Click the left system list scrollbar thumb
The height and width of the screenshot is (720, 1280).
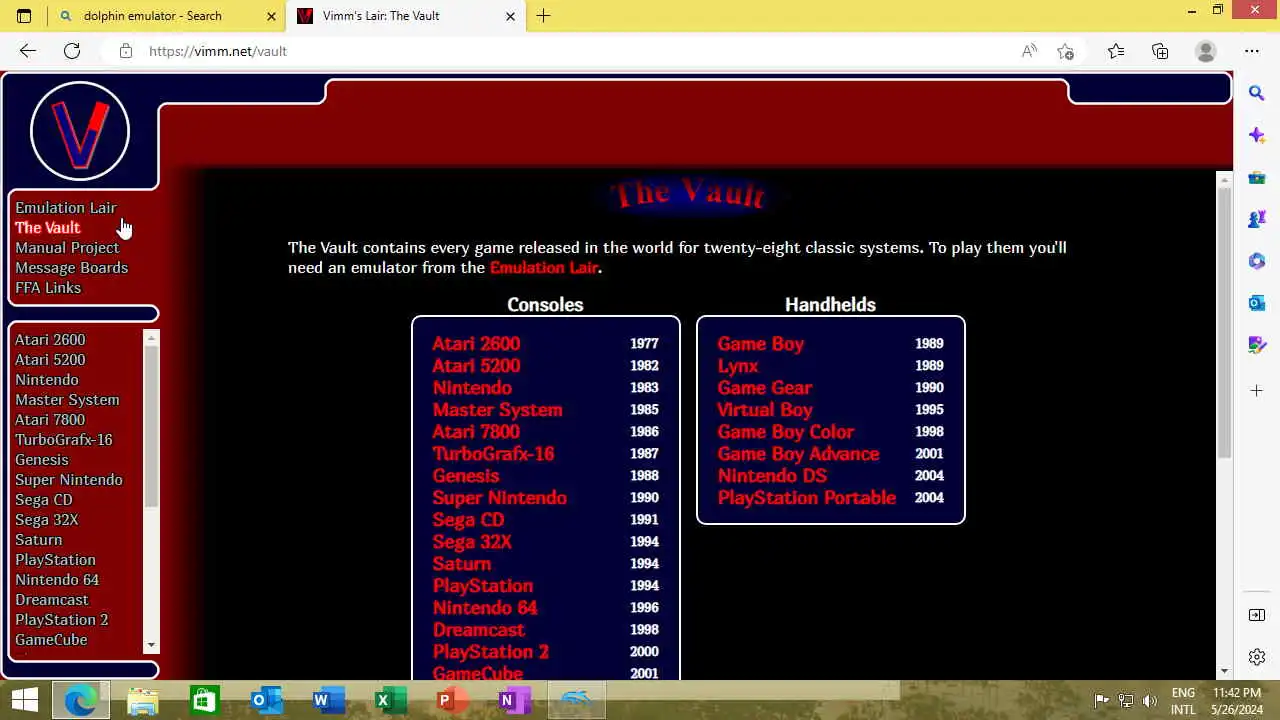click(152, 426)
